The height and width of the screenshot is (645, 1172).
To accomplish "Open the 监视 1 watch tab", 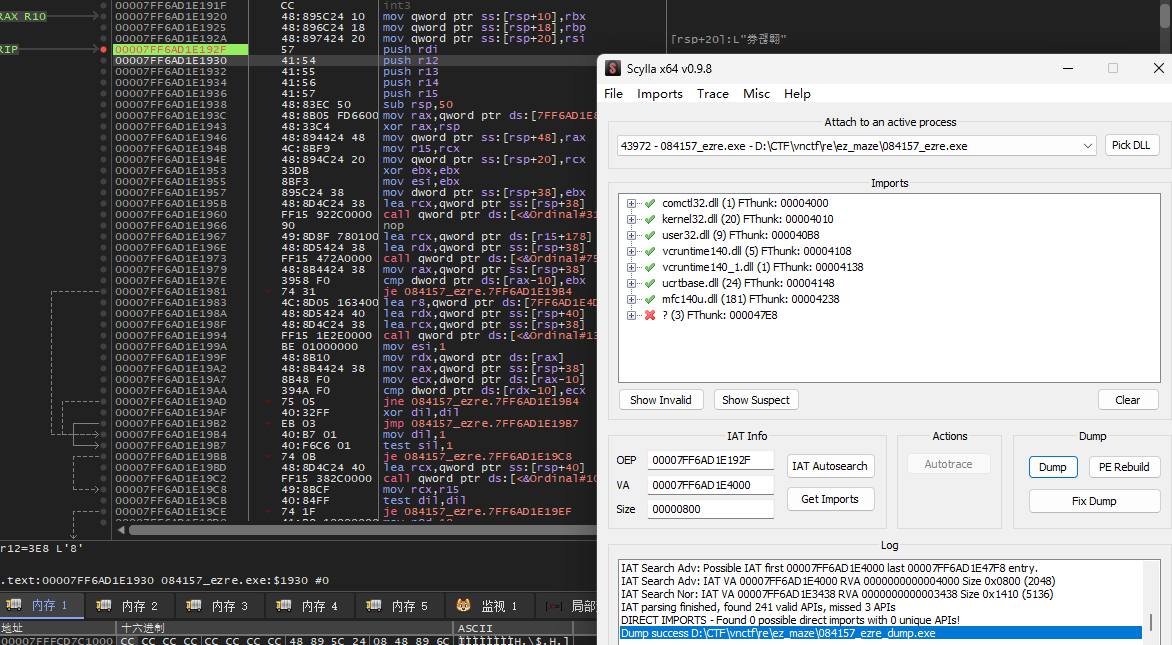I will [x=487, y=606].
